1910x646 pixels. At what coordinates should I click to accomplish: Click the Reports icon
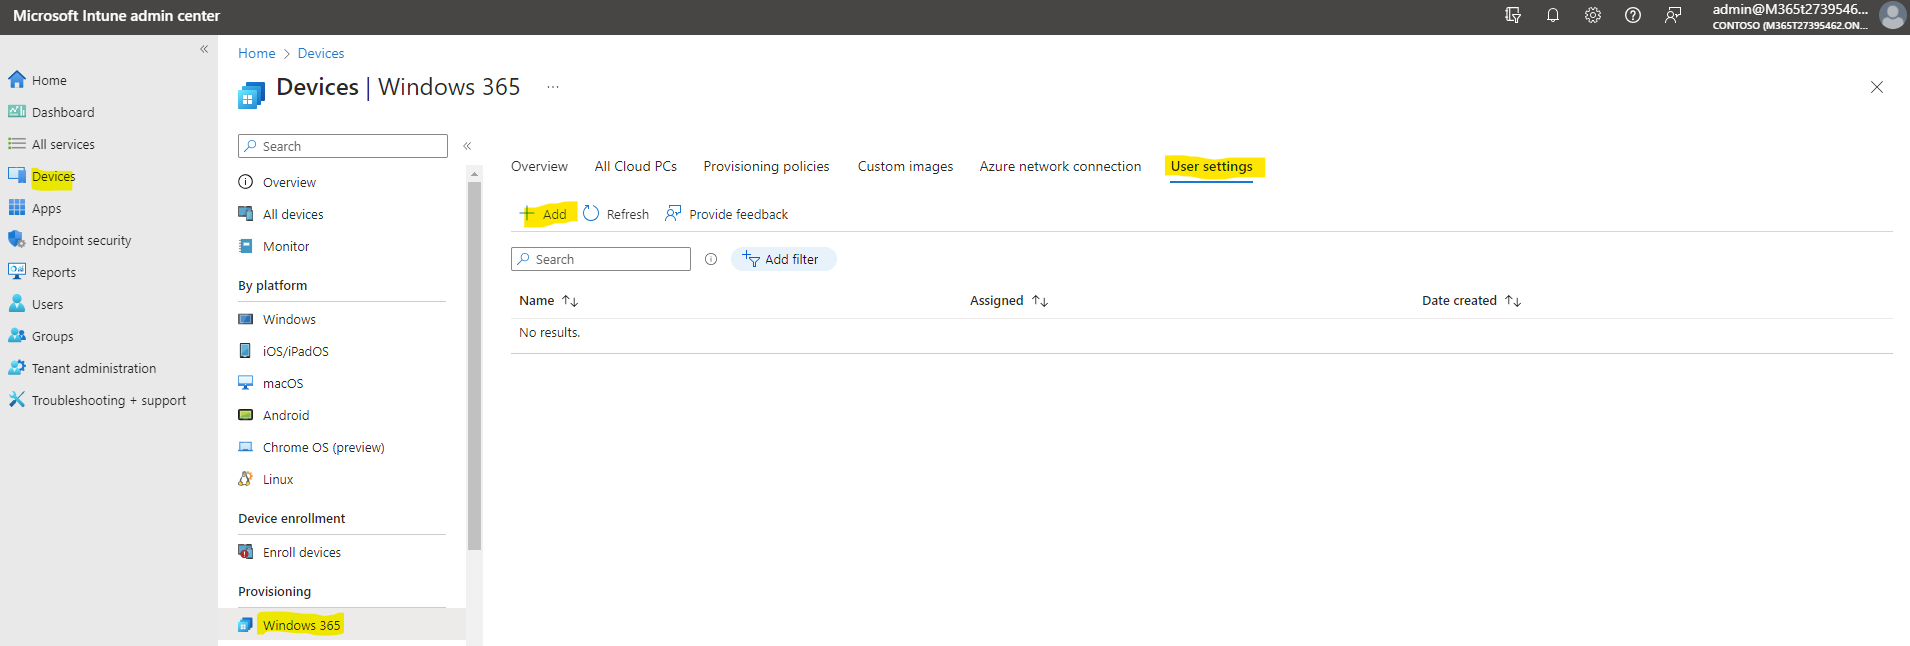pyautogui.click(x=17, y=272)
